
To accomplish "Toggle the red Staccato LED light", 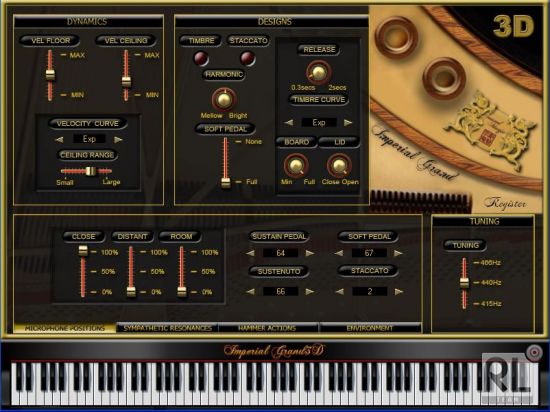I will click(247, 58).
